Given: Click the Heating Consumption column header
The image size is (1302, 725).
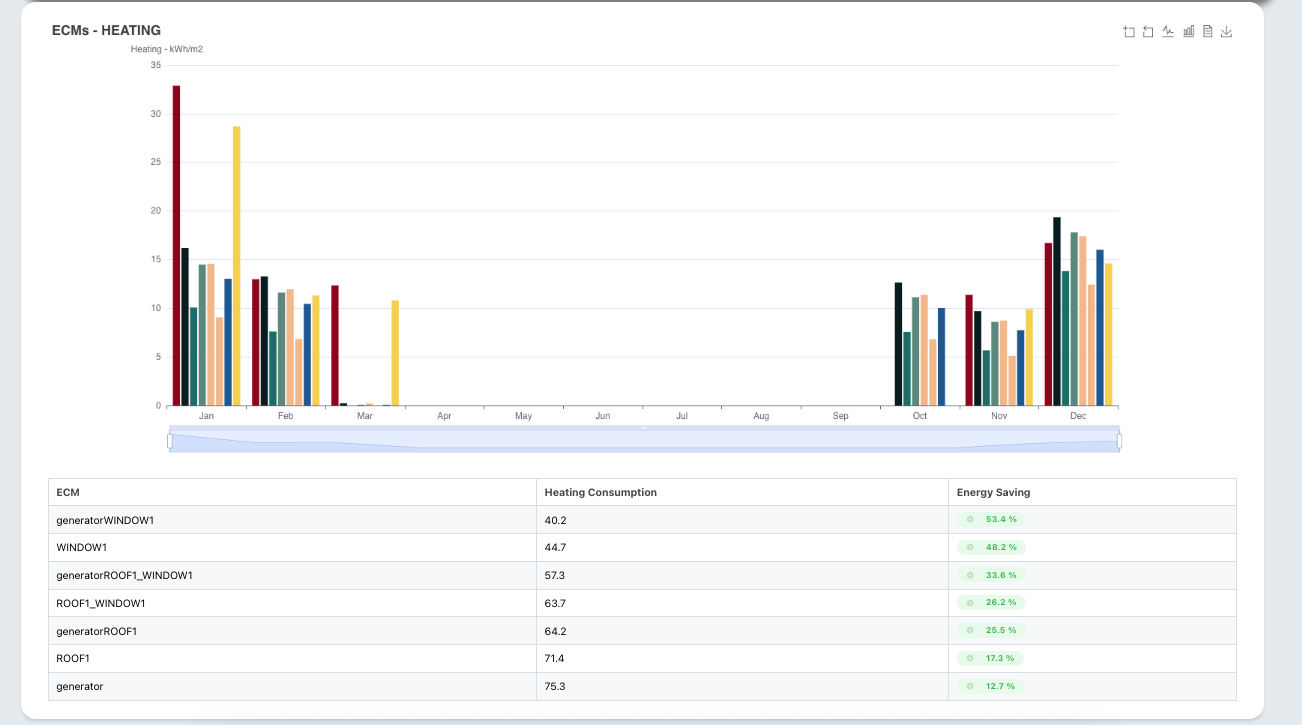Looking at the screenshot, I should tap(600, 493).
